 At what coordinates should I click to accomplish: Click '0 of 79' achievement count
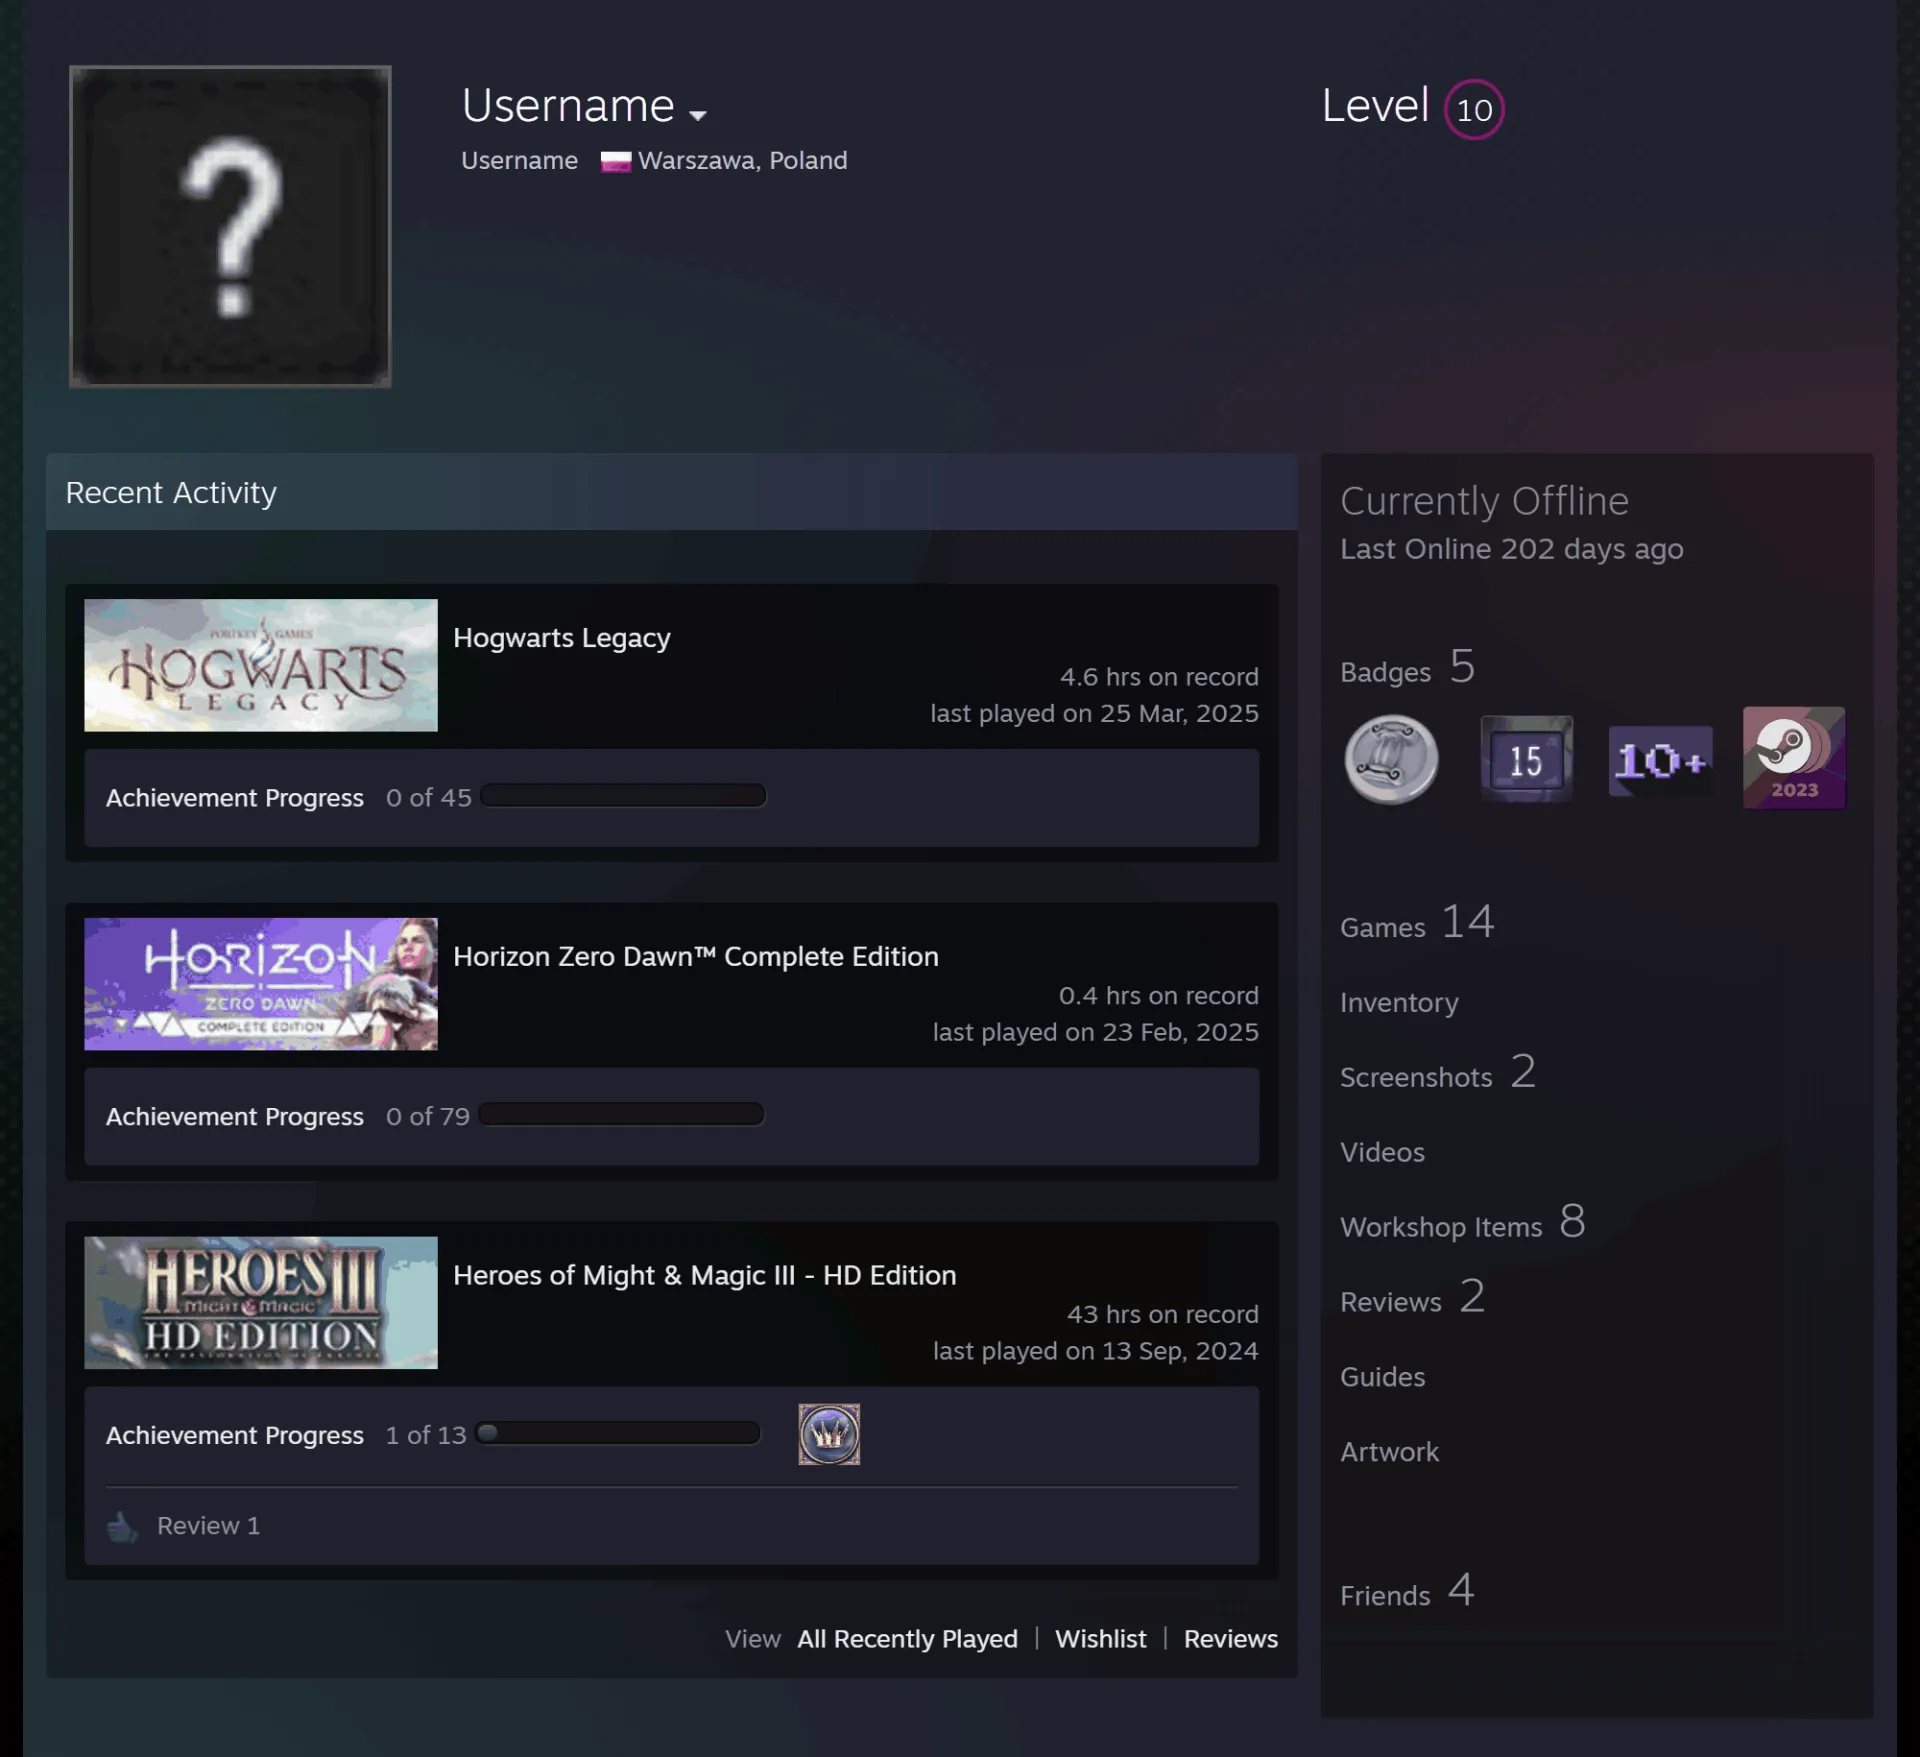coord(428,1117)
